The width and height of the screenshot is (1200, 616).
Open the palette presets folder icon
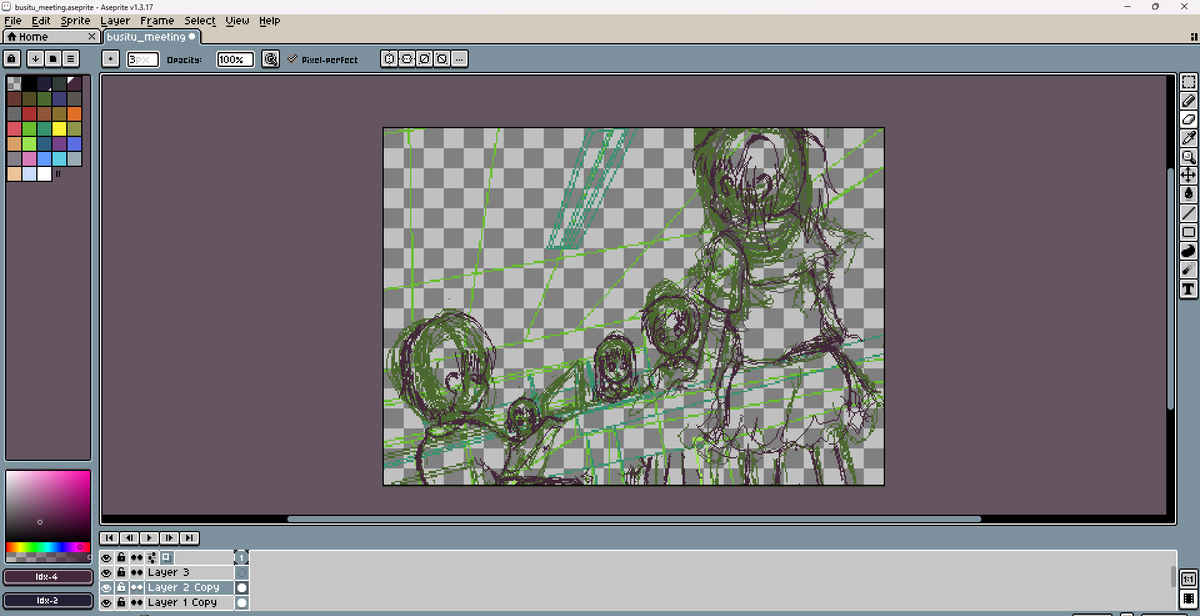(53, 59)
